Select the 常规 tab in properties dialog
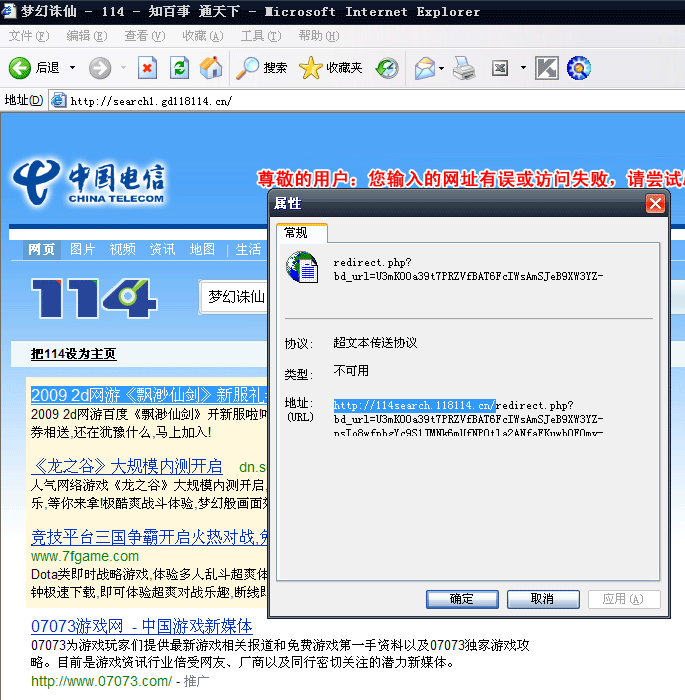Image resolution: width=685 pixels, height=700 pixels. pos(301,233)
